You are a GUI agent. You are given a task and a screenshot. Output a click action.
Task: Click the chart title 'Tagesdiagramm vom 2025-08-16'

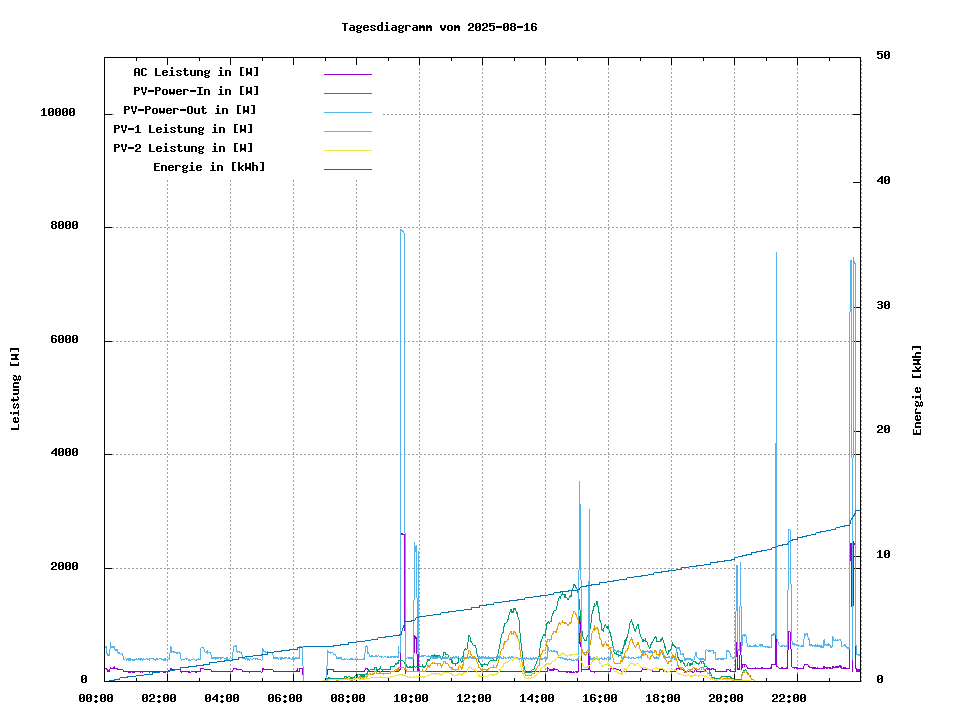pyautogui.click(x=439, y=27)
